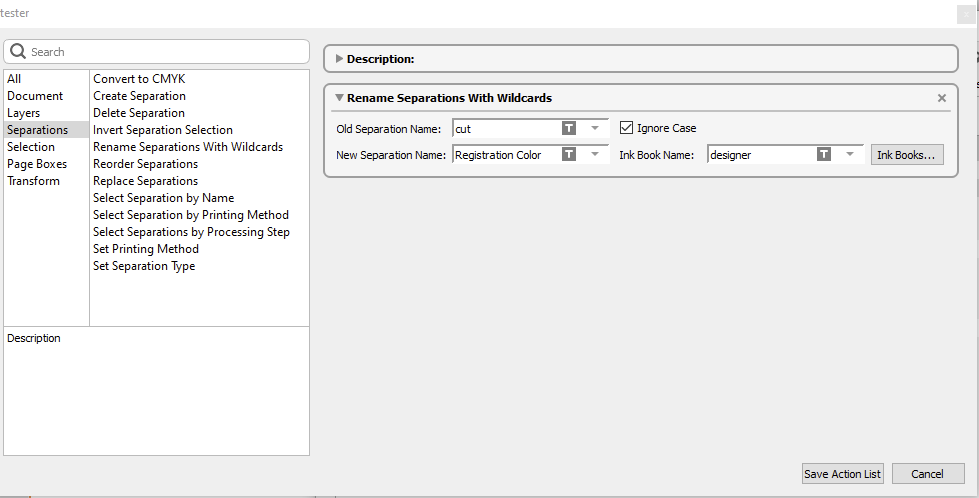Open the Old Separation Name dropdown arrow
The height and width of the screenshot is (498, 979).
click(x=595, y=128)
